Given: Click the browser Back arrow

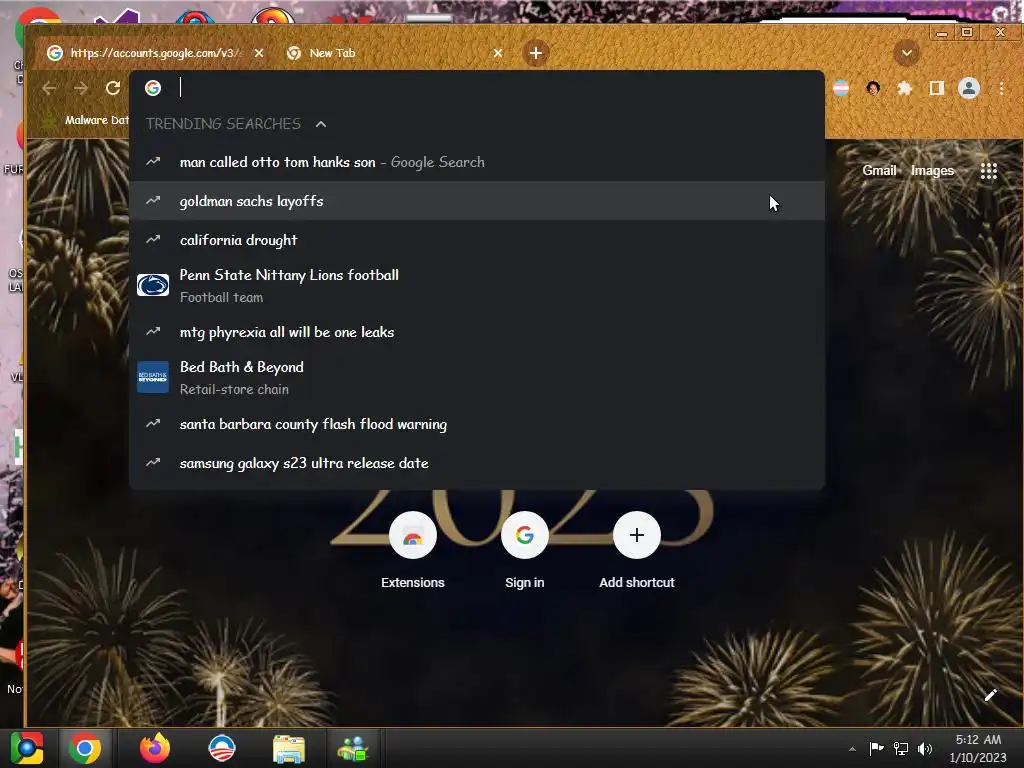Looking at the screenshot, I should click(49, 88).
